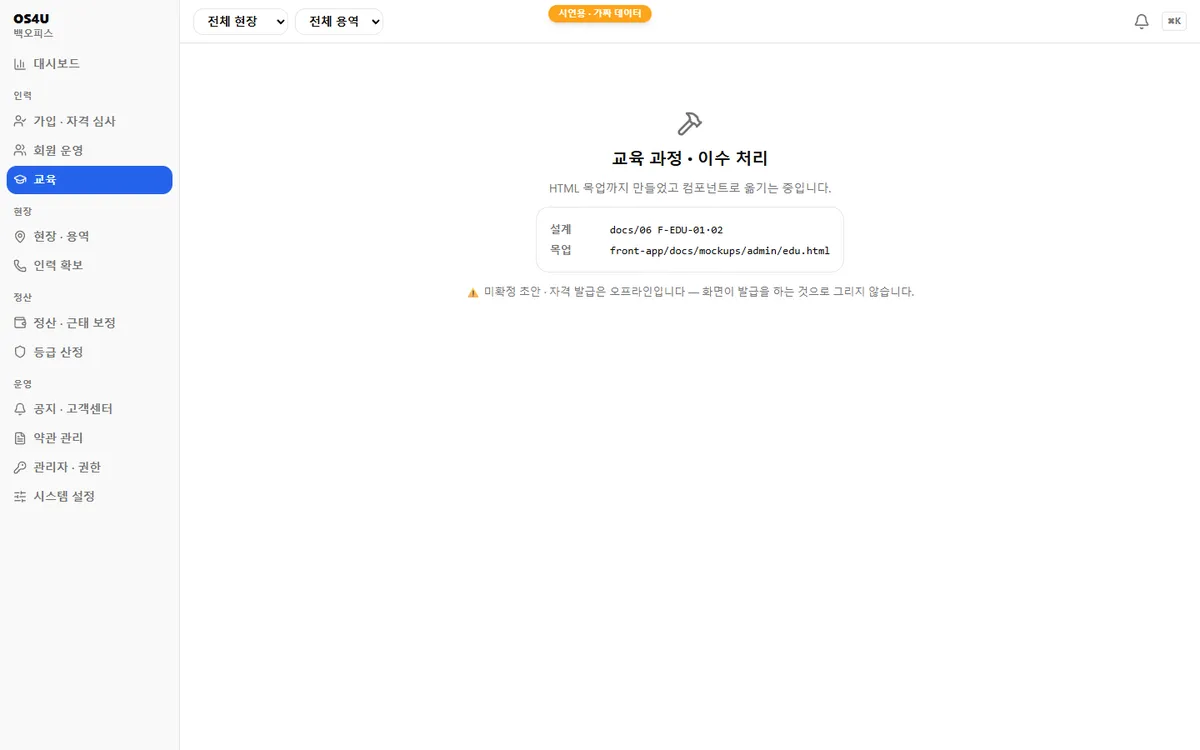Open 회원 운영 menu item

pyautogui.click(x=90, y=150)
